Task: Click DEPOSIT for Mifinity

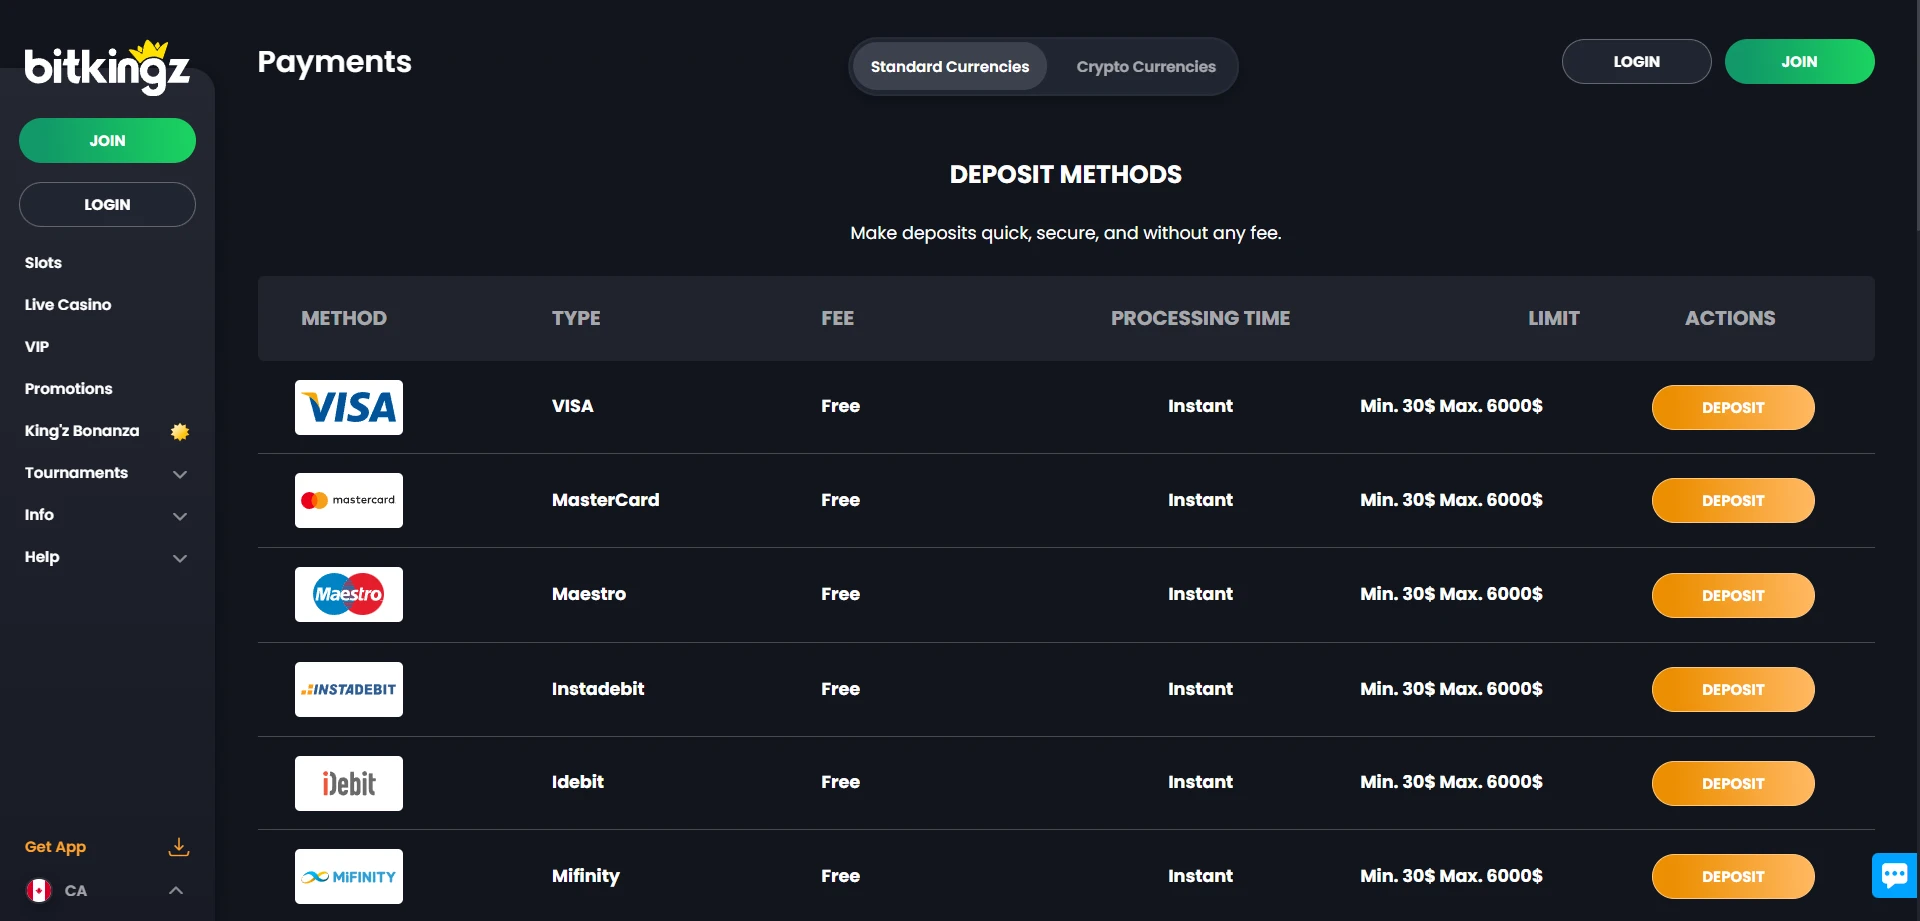Action: [1733, 876]
